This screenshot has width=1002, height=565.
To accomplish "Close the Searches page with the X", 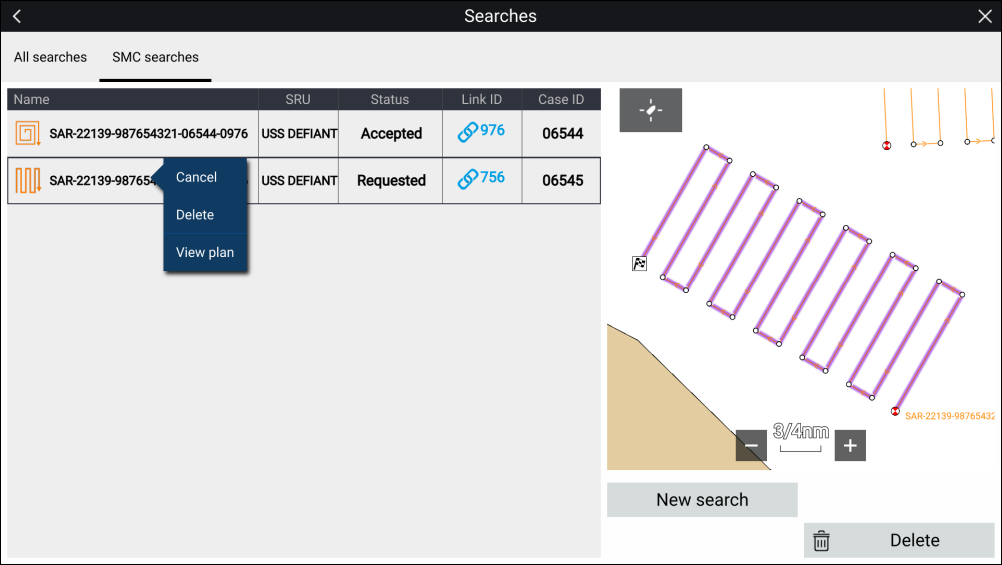I will point(984,16).
